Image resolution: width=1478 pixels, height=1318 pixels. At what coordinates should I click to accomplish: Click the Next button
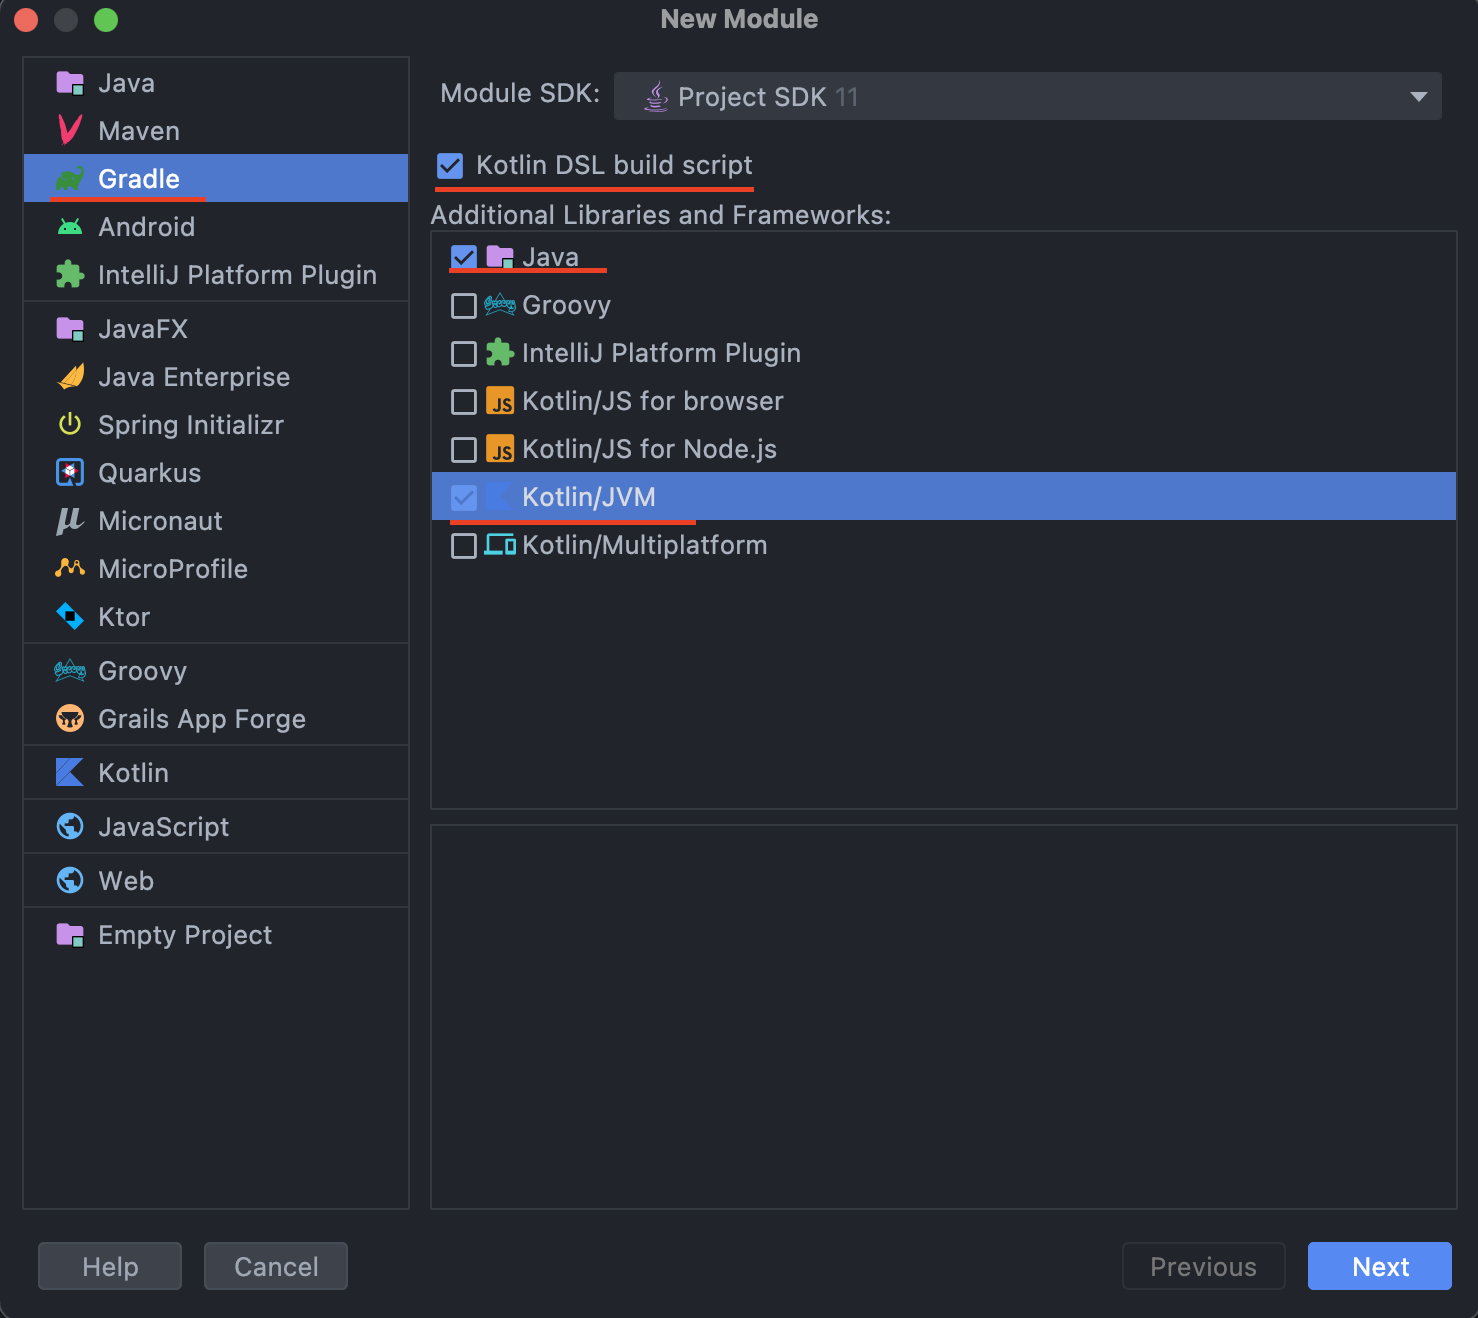[x=1380, y=1266]
